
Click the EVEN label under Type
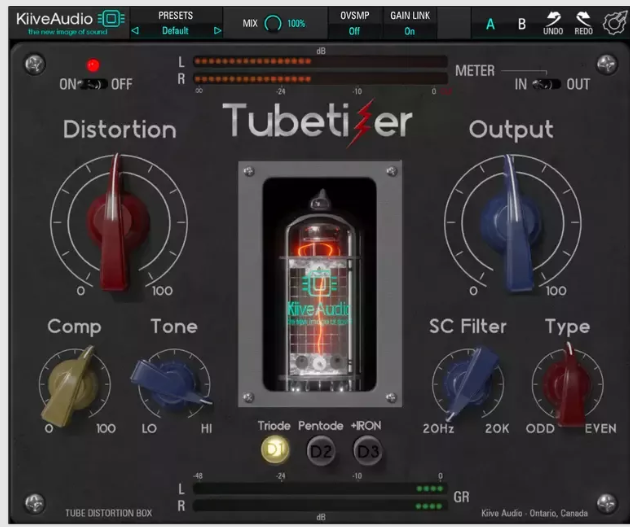[601, 429]
